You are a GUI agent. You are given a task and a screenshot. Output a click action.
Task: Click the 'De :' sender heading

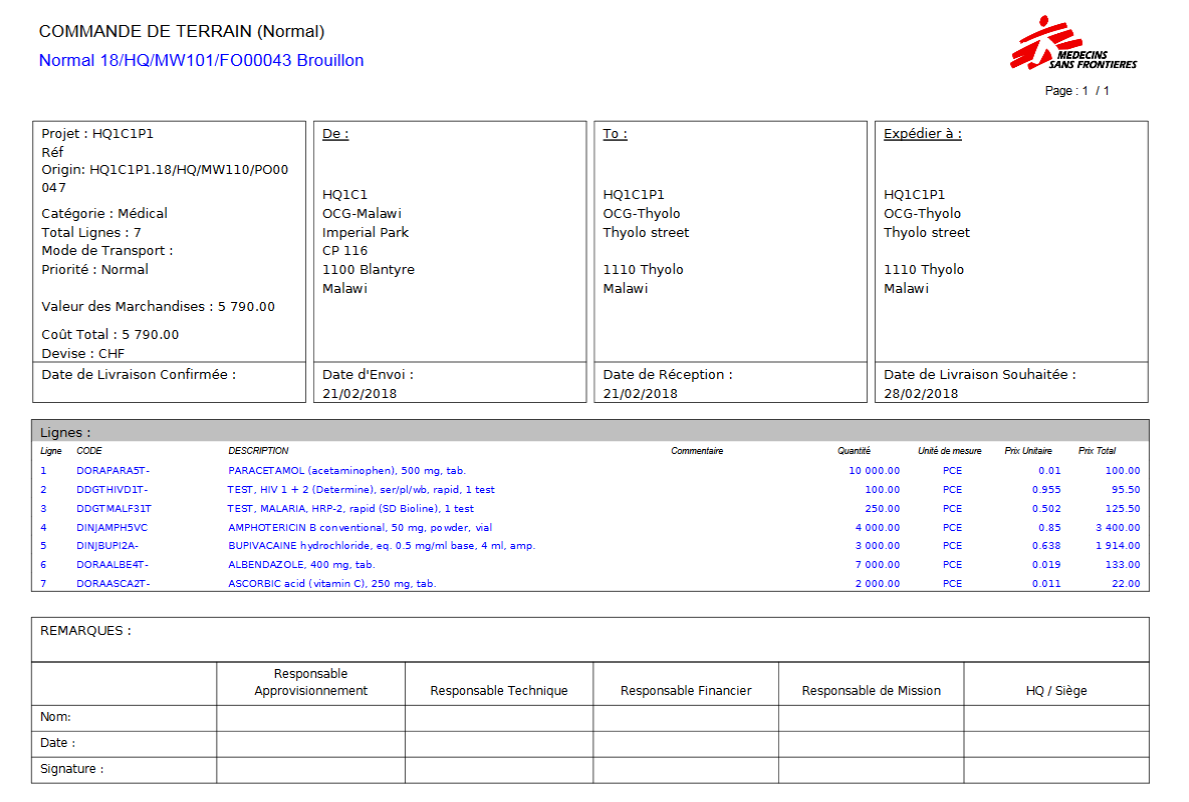335,134
